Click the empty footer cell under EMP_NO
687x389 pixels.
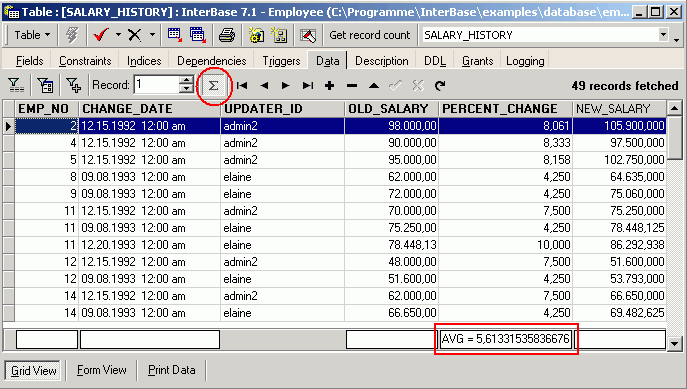click(x=47, y=339)
